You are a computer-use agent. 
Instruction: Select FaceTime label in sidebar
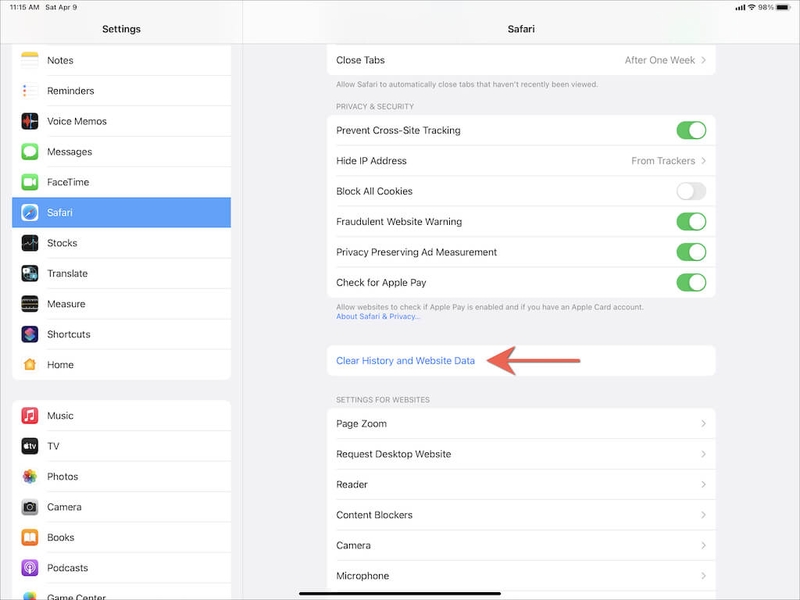pos(68,182)
